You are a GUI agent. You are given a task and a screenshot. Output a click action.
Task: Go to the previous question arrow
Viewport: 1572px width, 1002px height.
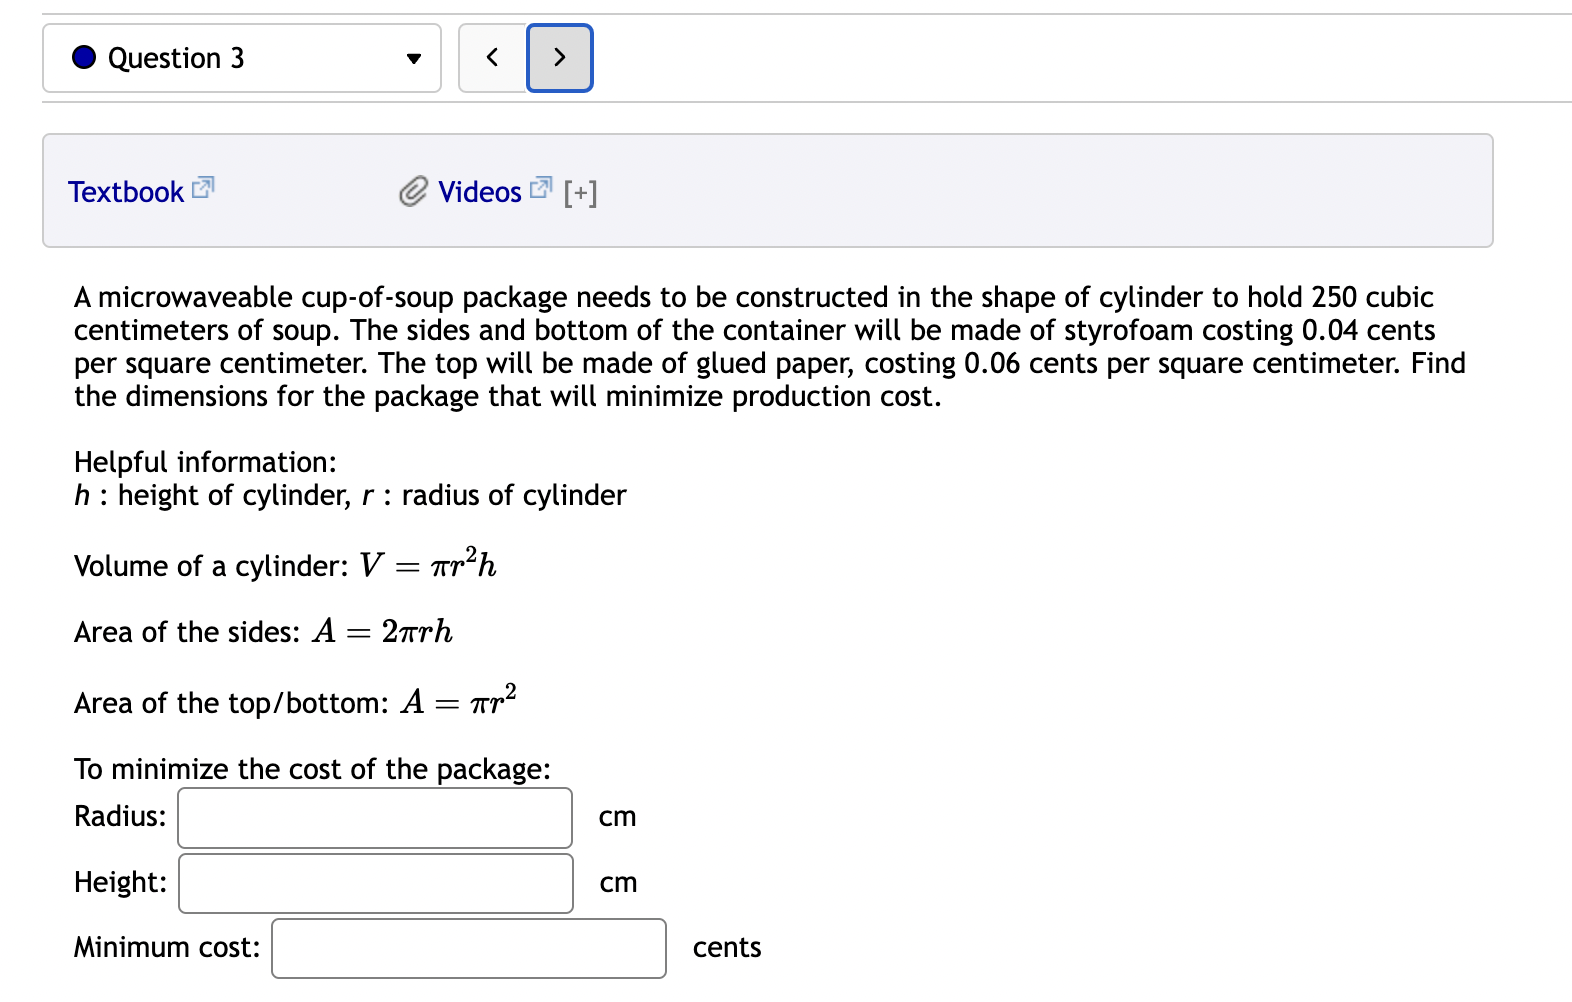coord(493,58)
